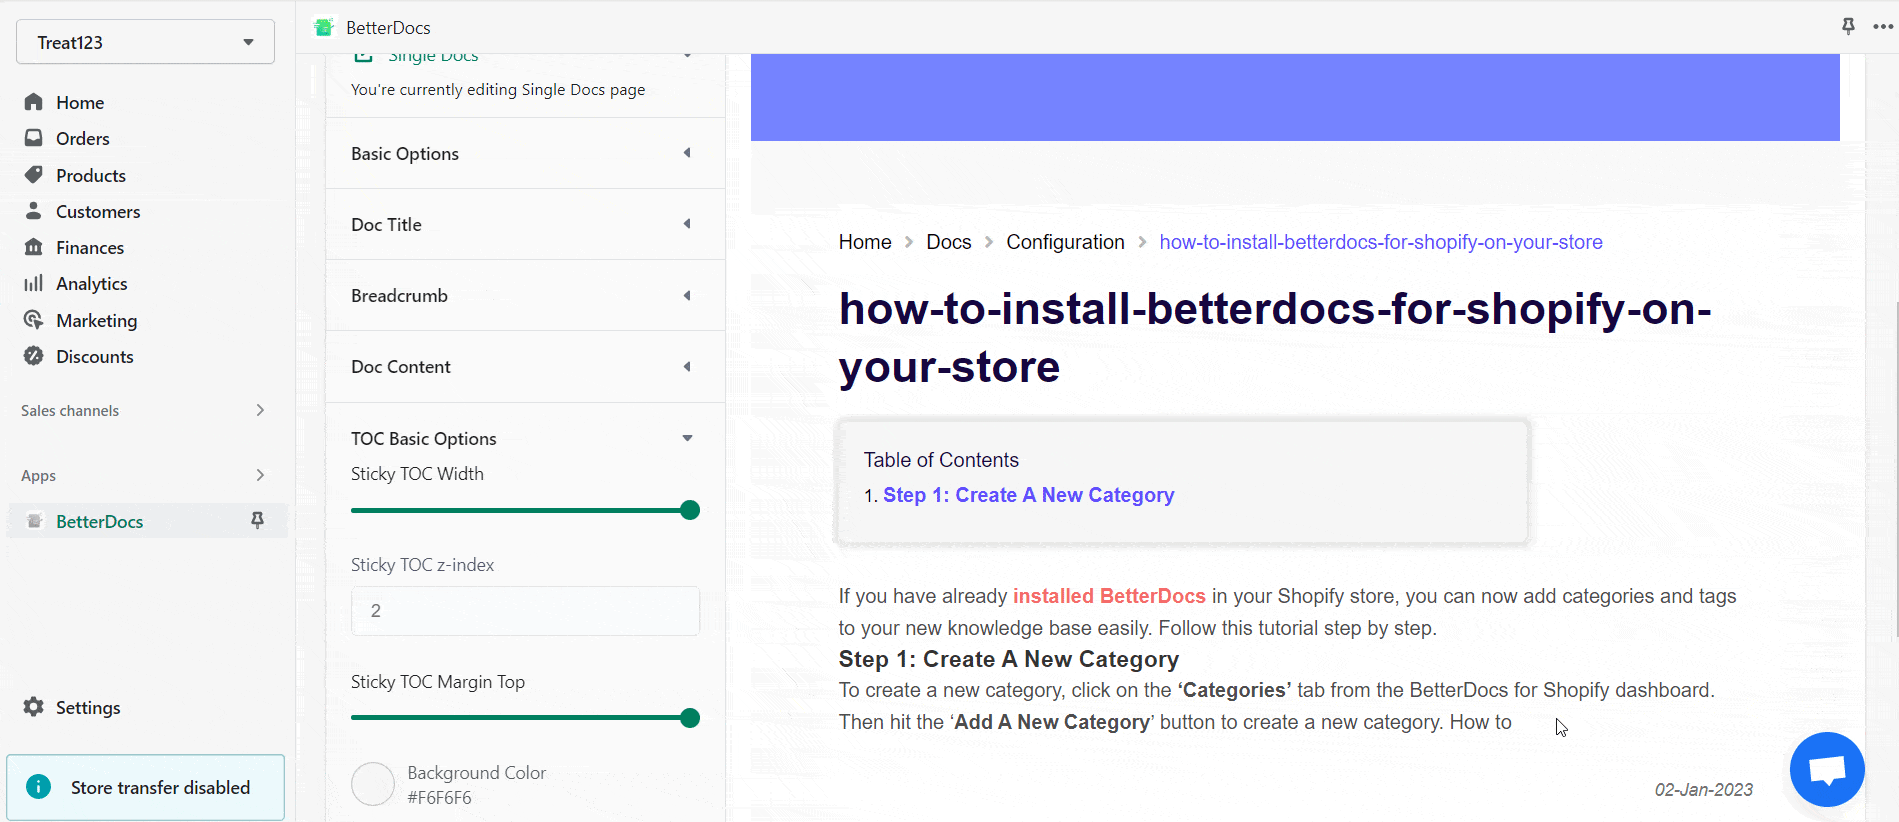Open the Home icon in sidebar
1899x822 pixels.
tap(34, 102)
